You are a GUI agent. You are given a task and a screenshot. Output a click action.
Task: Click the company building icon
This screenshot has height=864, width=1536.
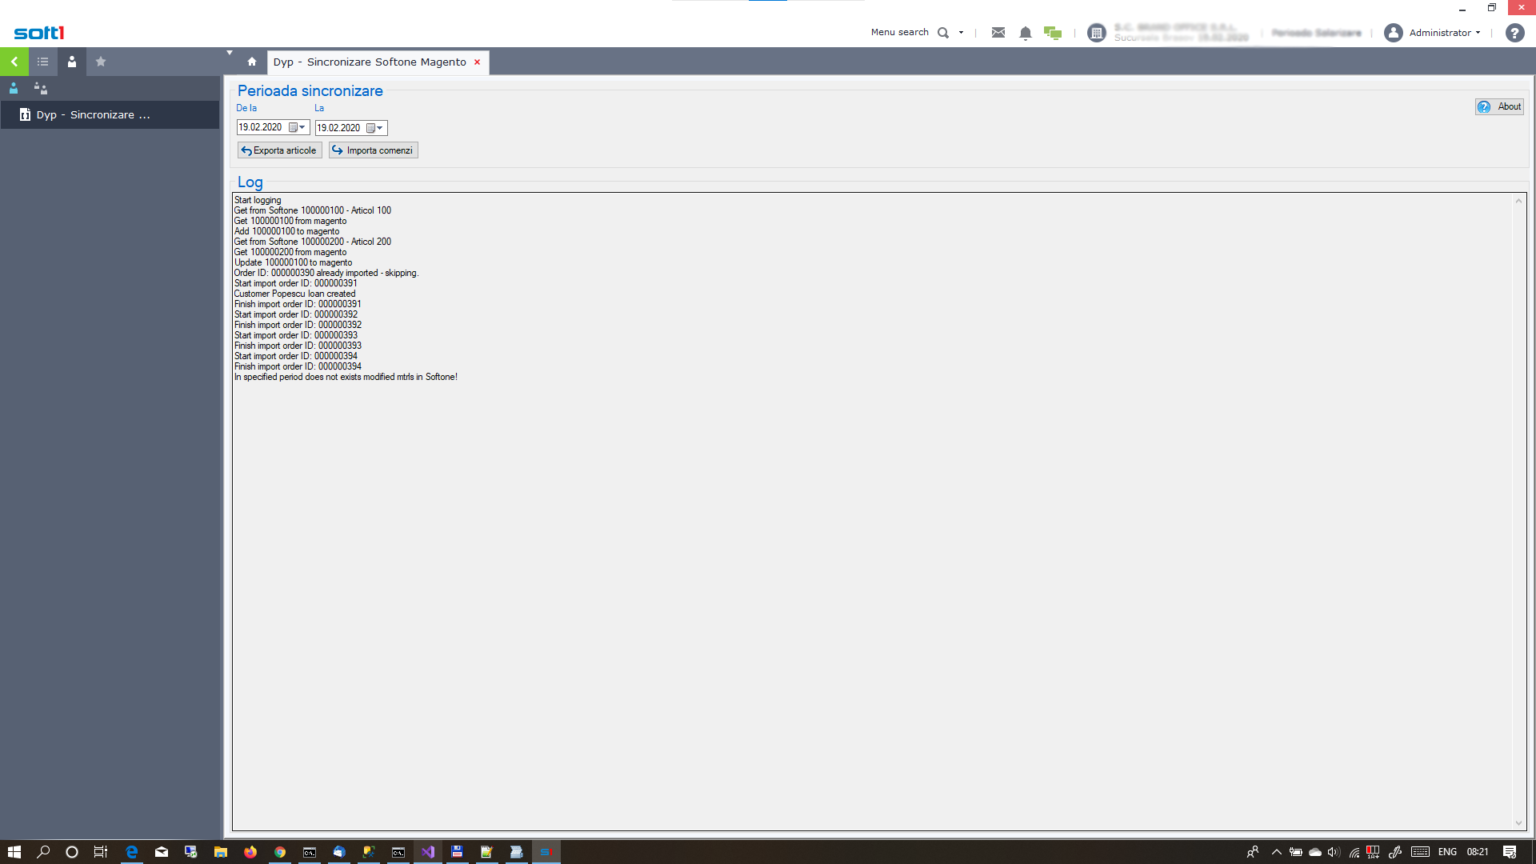click(1096, 33)
